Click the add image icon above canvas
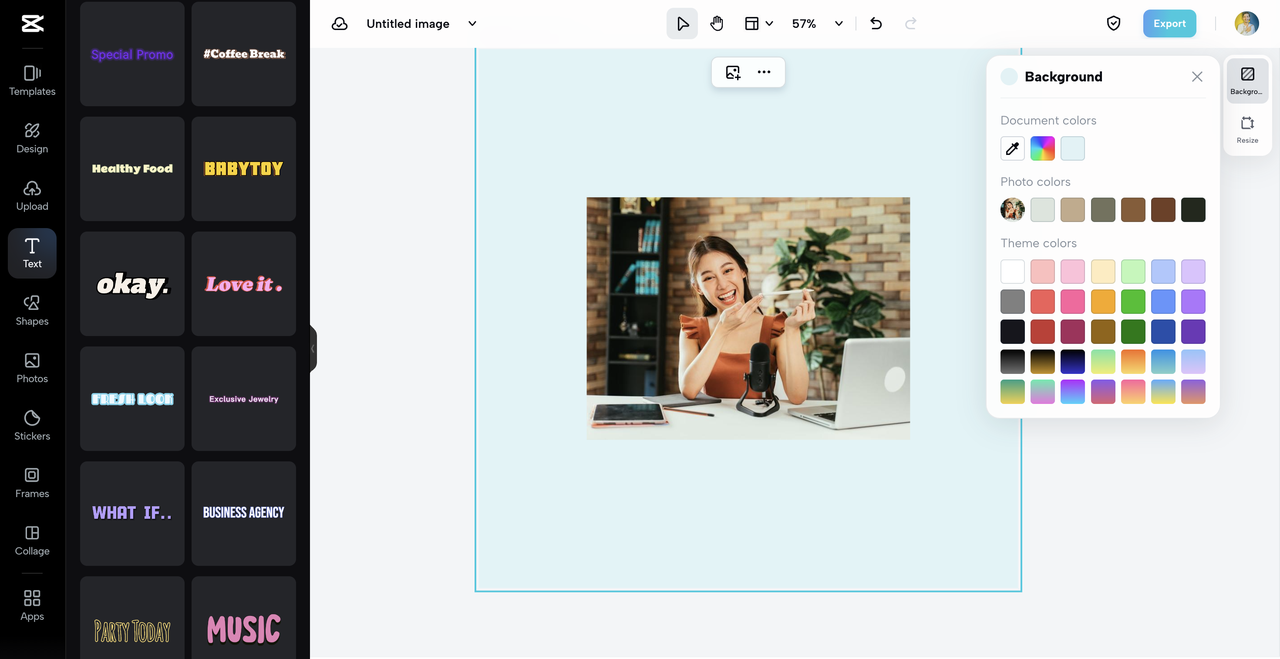 click(x=733, y=72)
